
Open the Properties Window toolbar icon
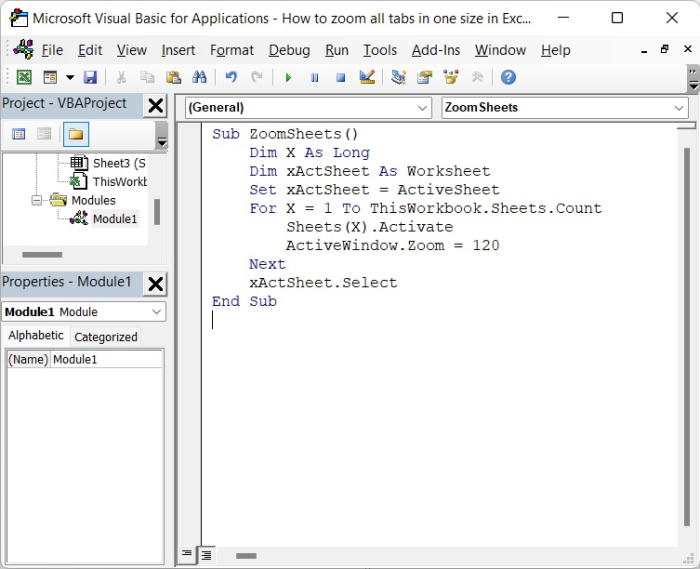(425, 78)
